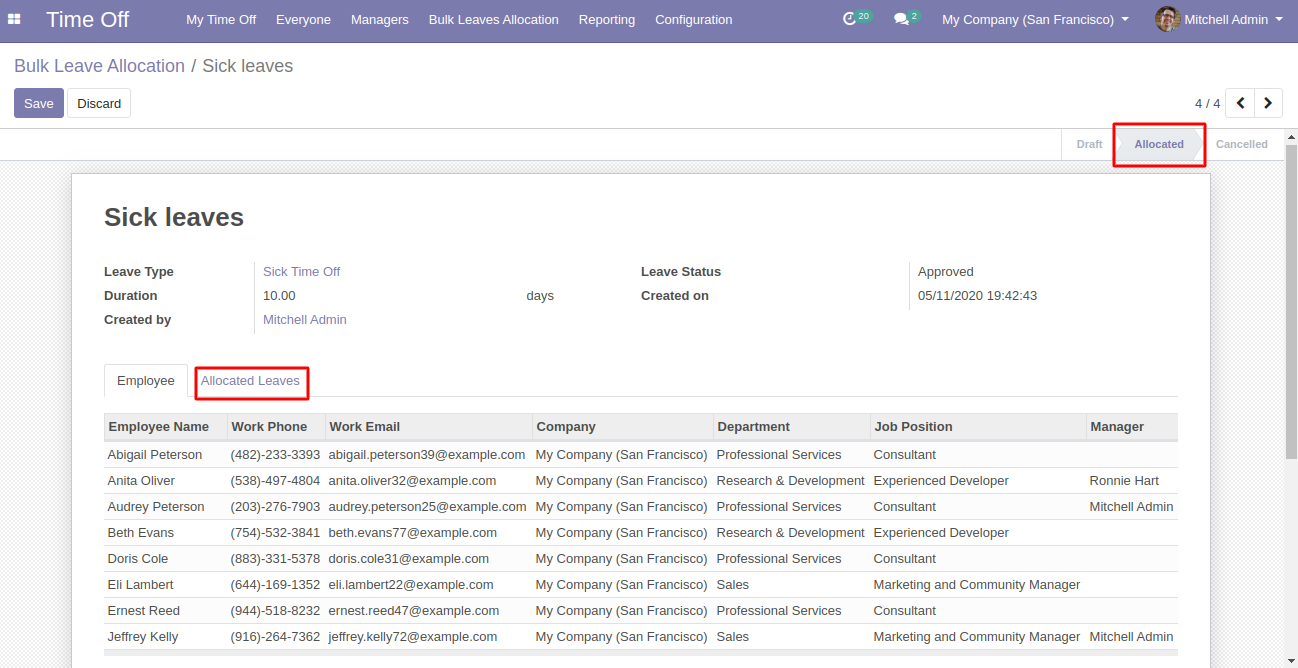Sort by Manager column header

tap(1132, 427)
